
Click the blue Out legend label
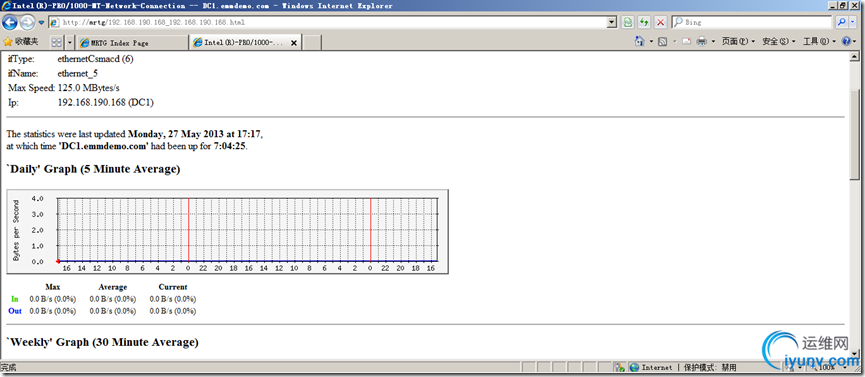click(15, 311)
